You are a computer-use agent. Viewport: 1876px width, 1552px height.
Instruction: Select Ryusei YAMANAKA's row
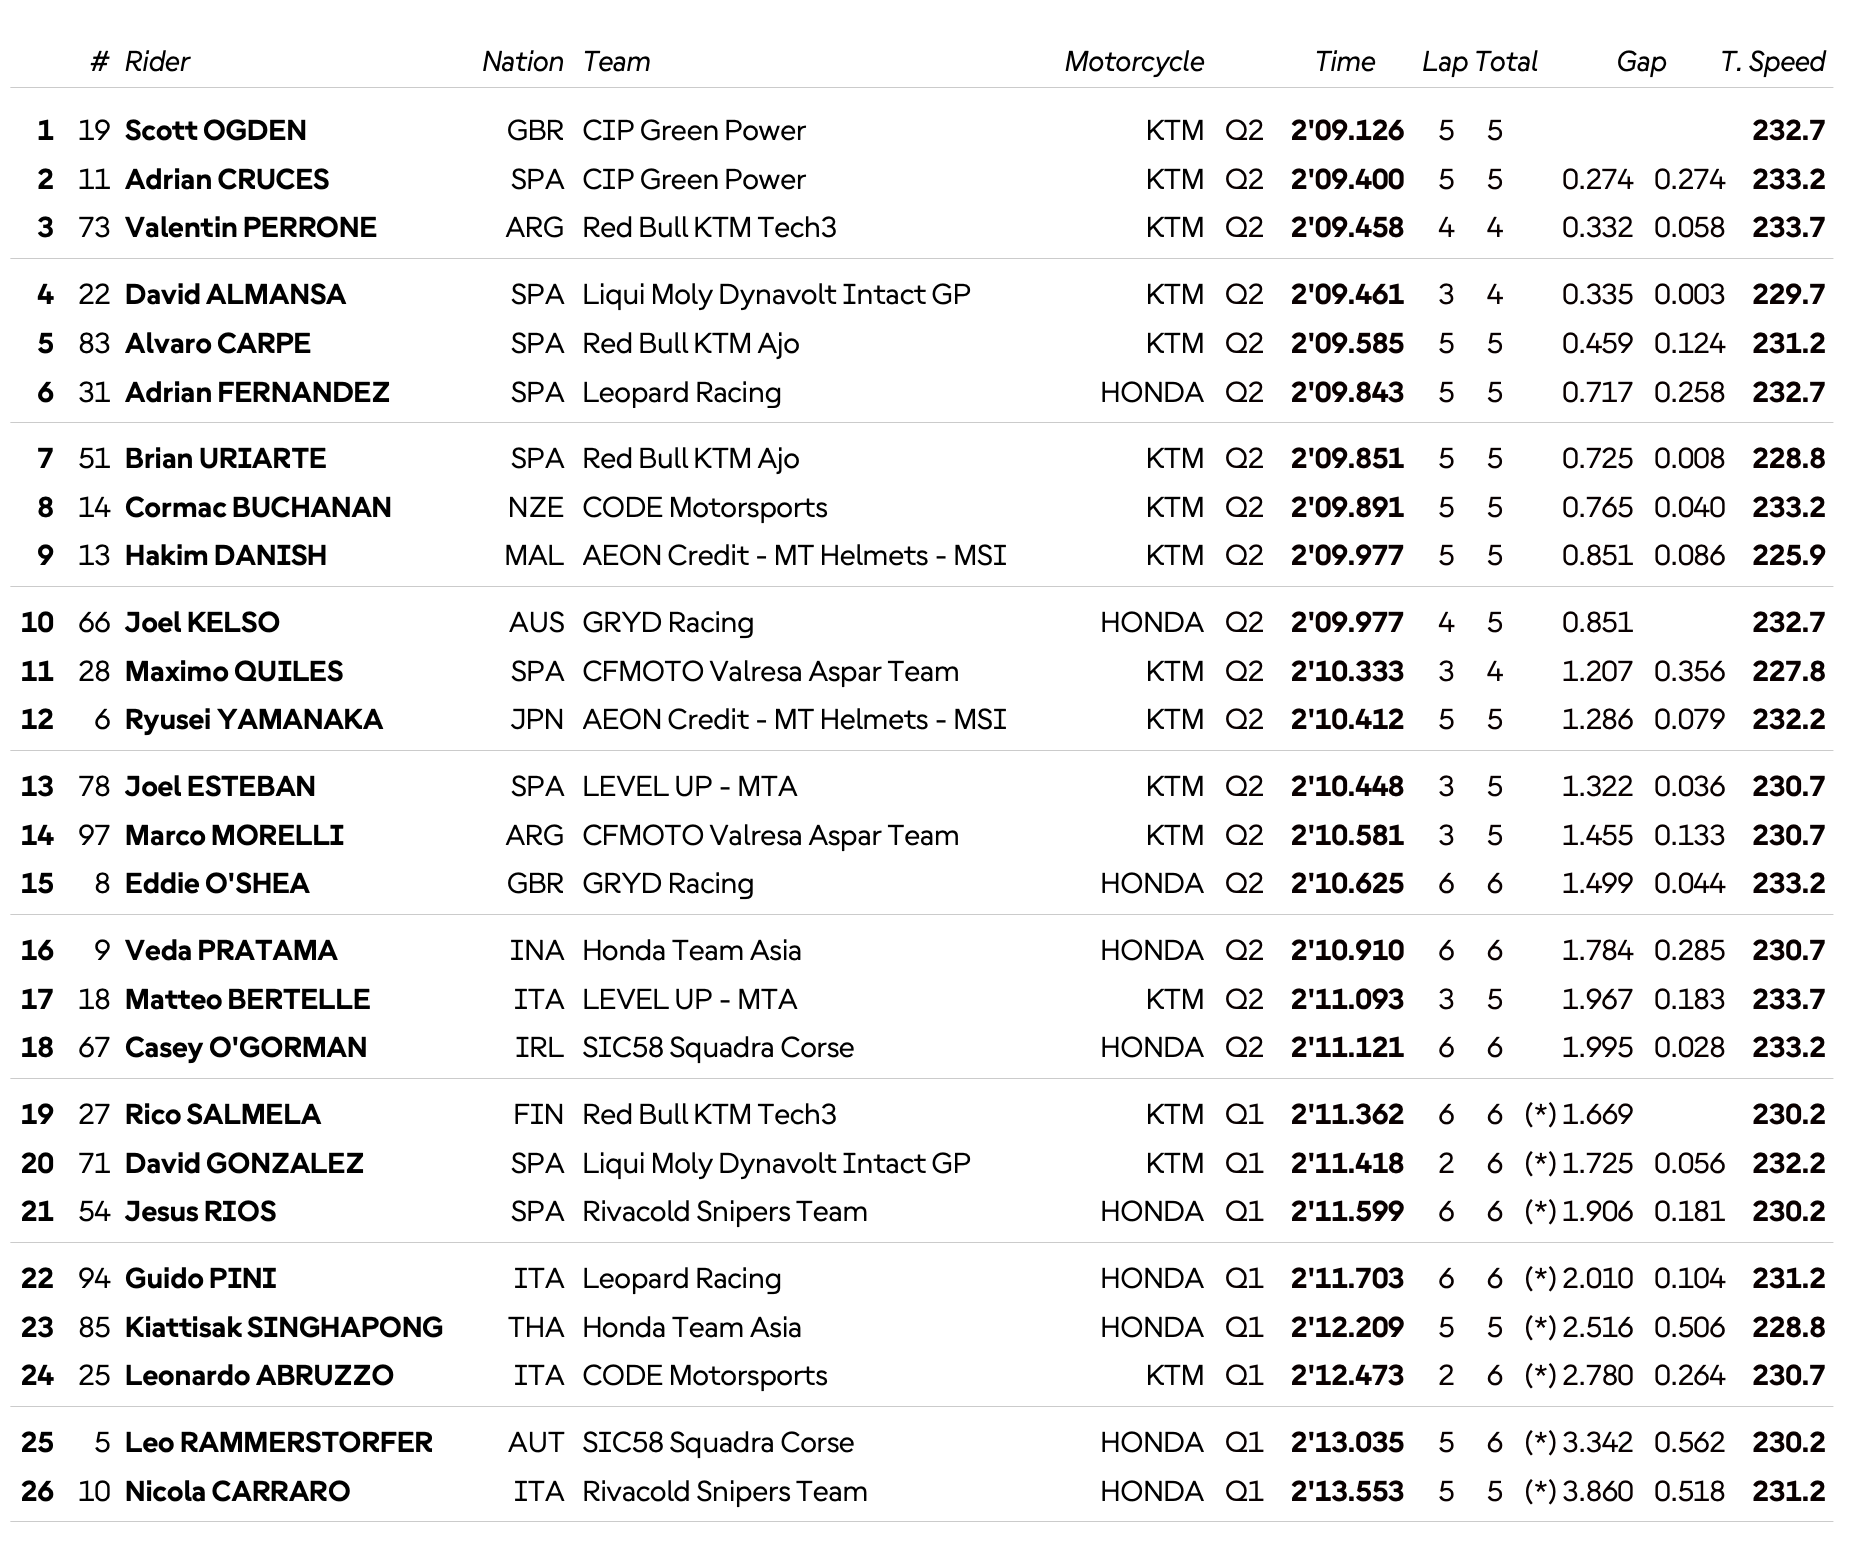[922, 719]
